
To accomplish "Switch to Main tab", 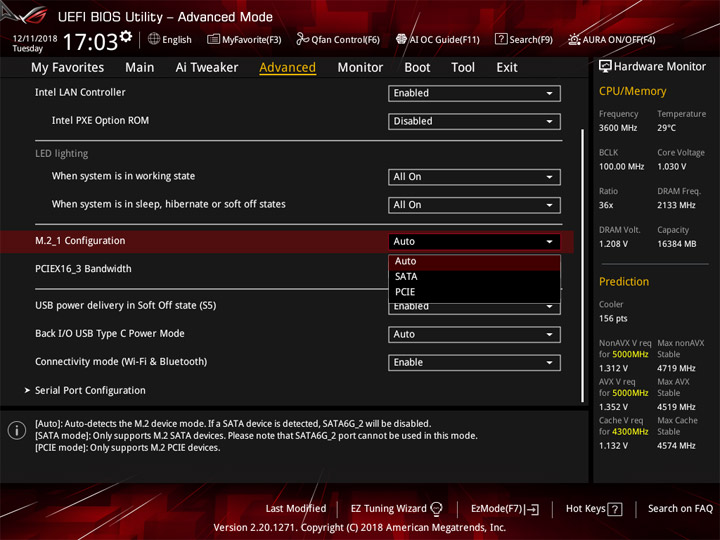I will pos(140,68).
